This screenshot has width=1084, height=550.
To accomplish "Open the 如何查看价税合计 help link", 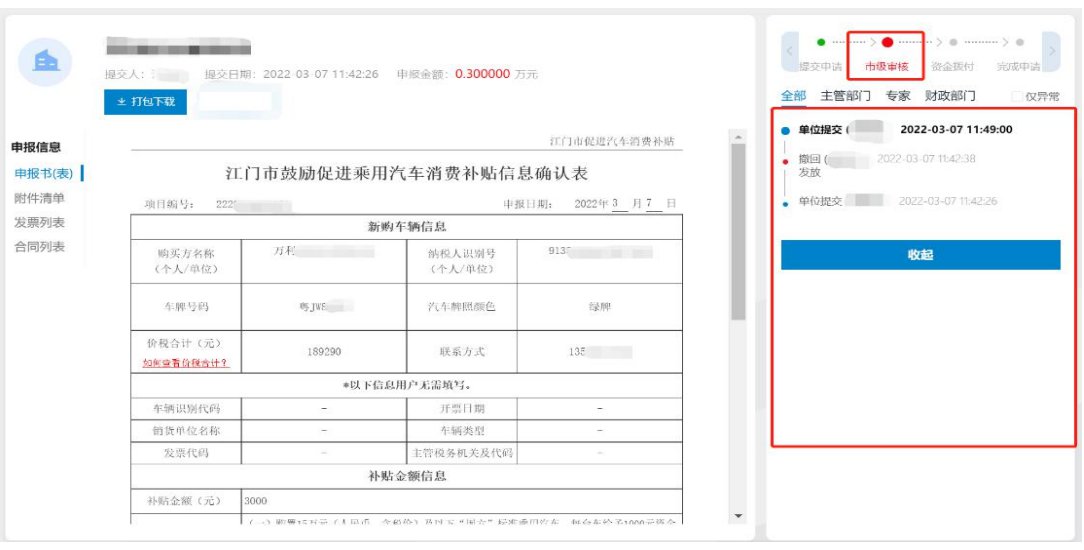I will [186, 363].
